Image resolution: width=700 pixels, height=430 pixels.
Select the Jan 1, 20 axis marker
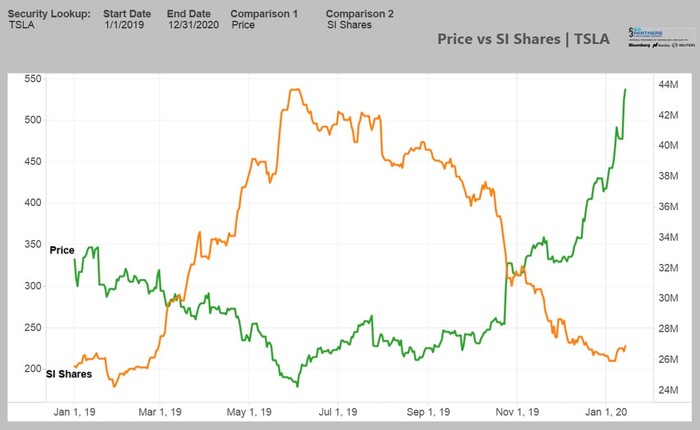606,412
